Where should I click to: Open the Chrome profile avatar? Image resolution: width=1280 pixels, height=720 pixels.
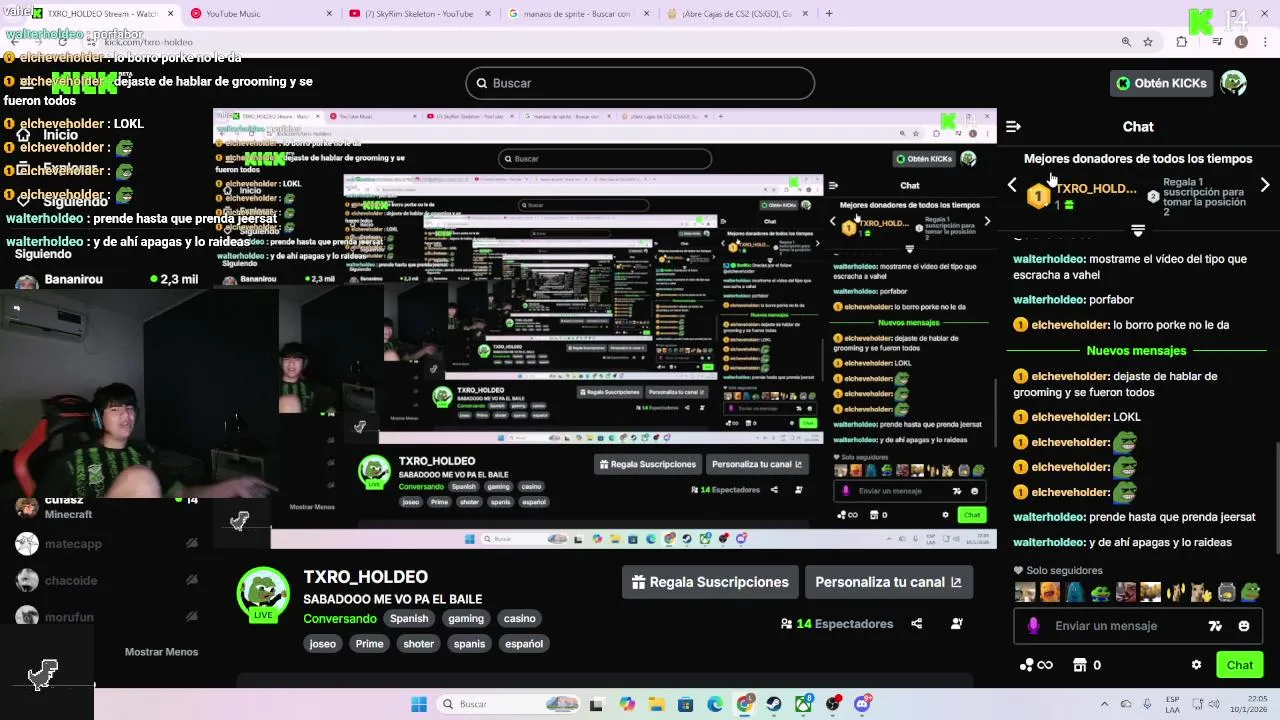[x=1241, y=42]
